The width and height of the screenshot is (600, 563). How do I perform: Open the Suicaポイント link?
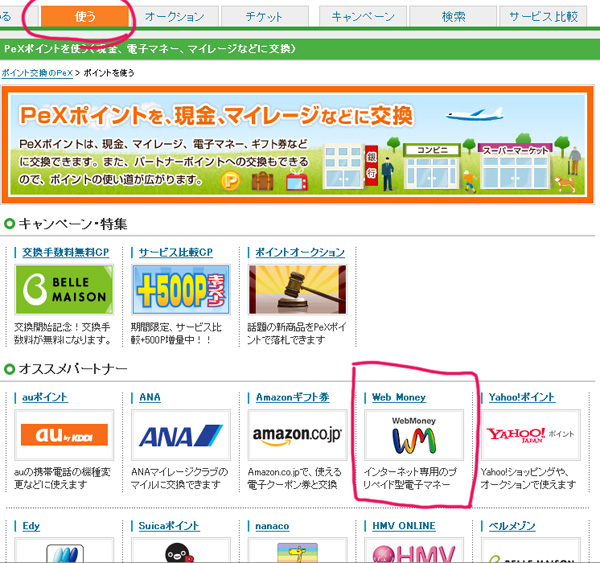tap(169, 526)
